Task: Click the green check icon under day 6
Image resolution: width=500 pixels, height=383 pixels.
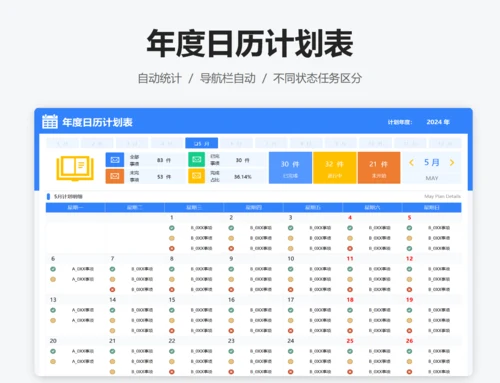Action: pos(53,269)
